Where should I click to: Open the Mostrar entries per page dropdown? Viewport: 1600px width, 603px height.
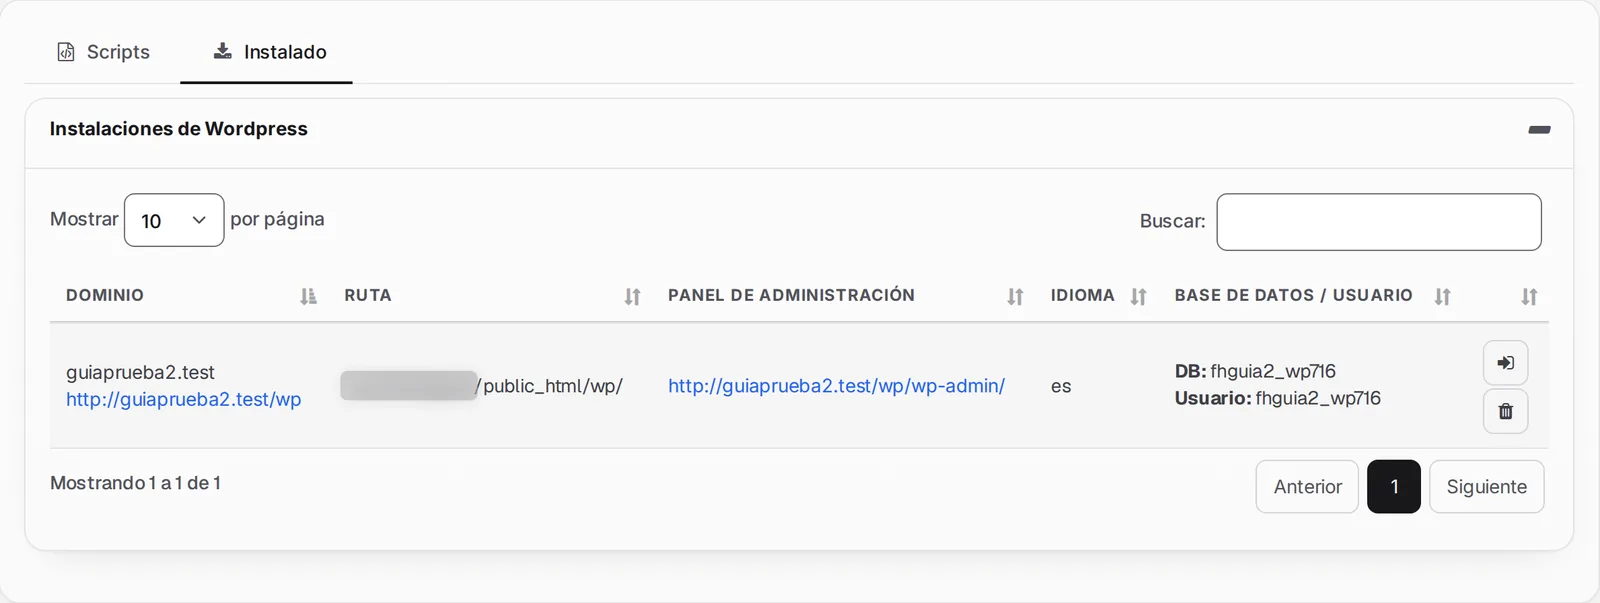click(x=174, y=220)
